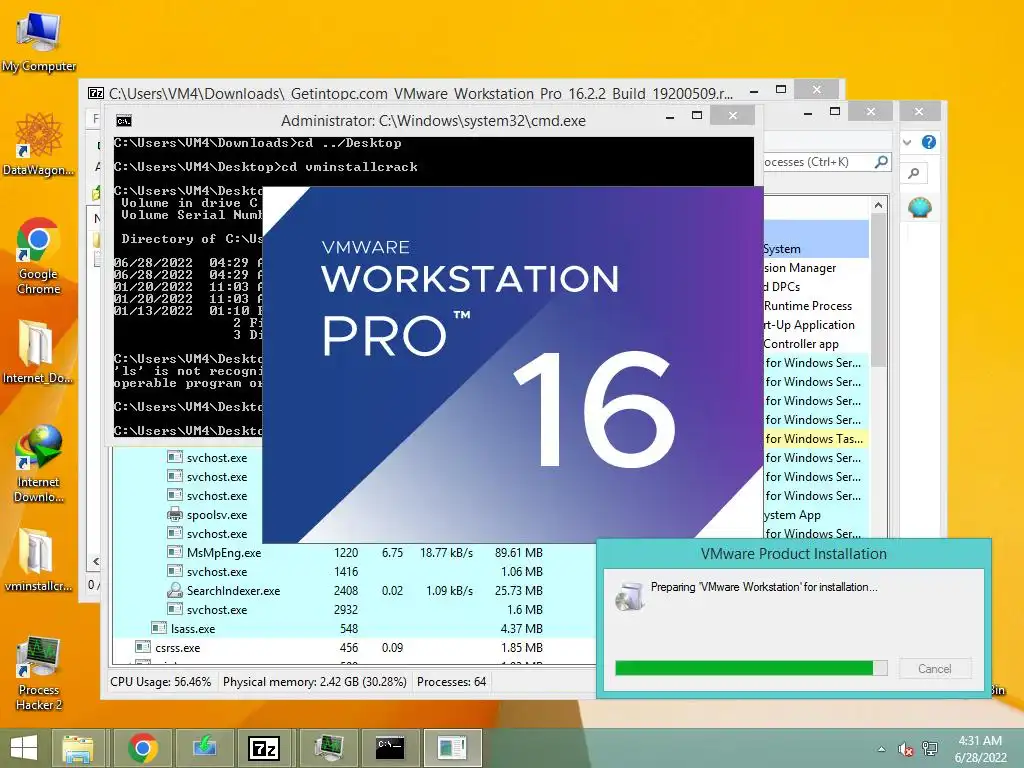
Task: Click the Physical memory status entry
Action: point(315,682)
